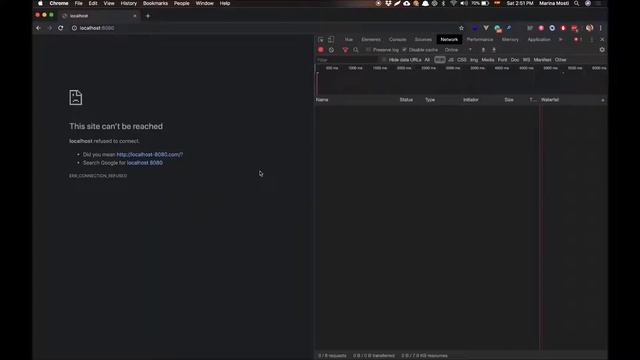Filter requests by Other
This screenshot has width=640, height=360.
pos(560,60)
